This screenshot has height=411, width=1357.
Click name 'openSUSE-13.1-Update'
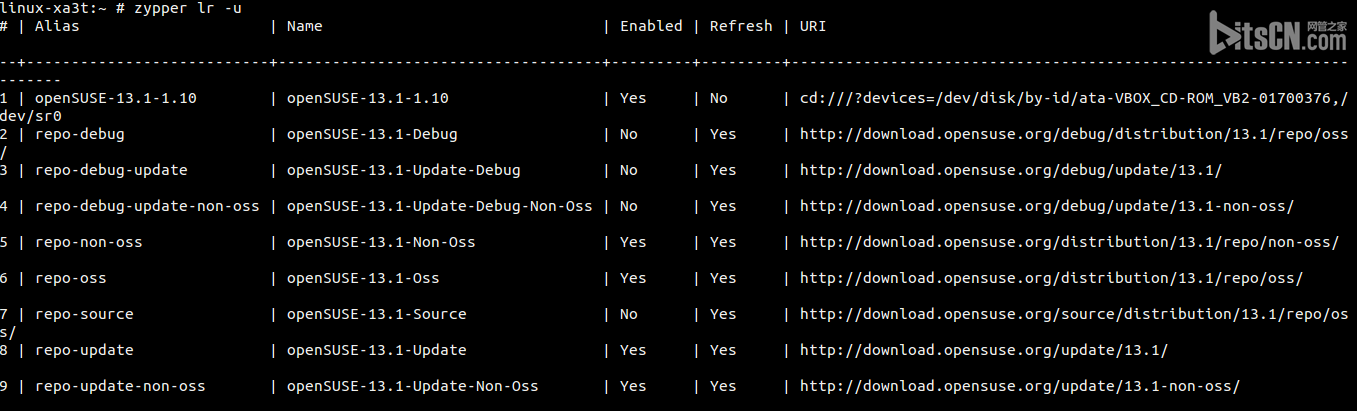(376, 350)
